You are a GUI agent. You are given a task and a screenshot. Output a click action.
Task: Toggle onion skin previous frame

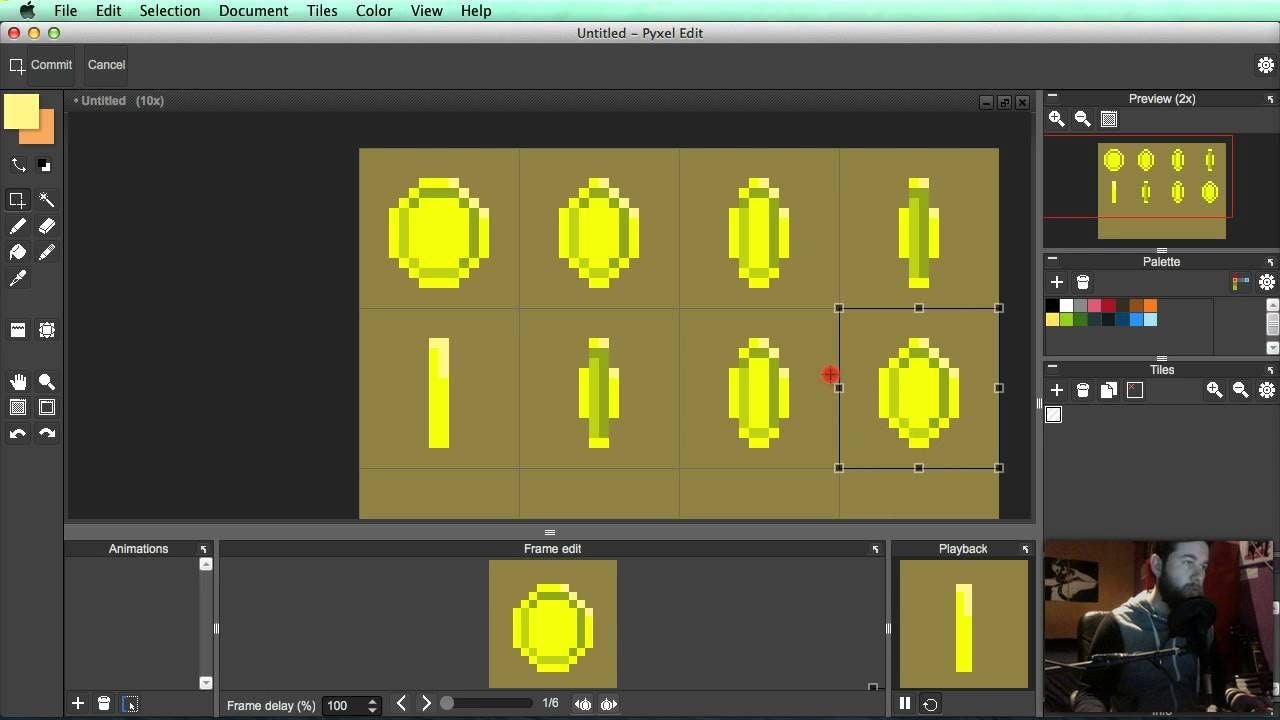pyautogui.click(x=583, y=704)
